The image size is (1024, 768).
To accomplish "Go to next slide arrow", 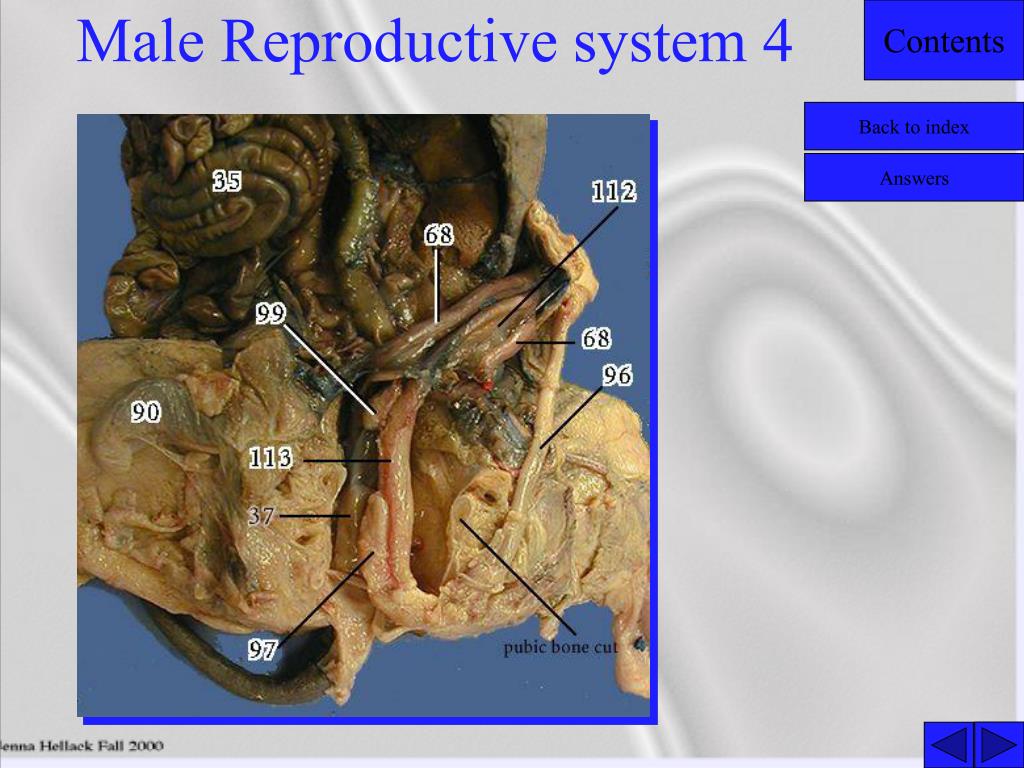I will pyautogui.click(x=999, y=745).
